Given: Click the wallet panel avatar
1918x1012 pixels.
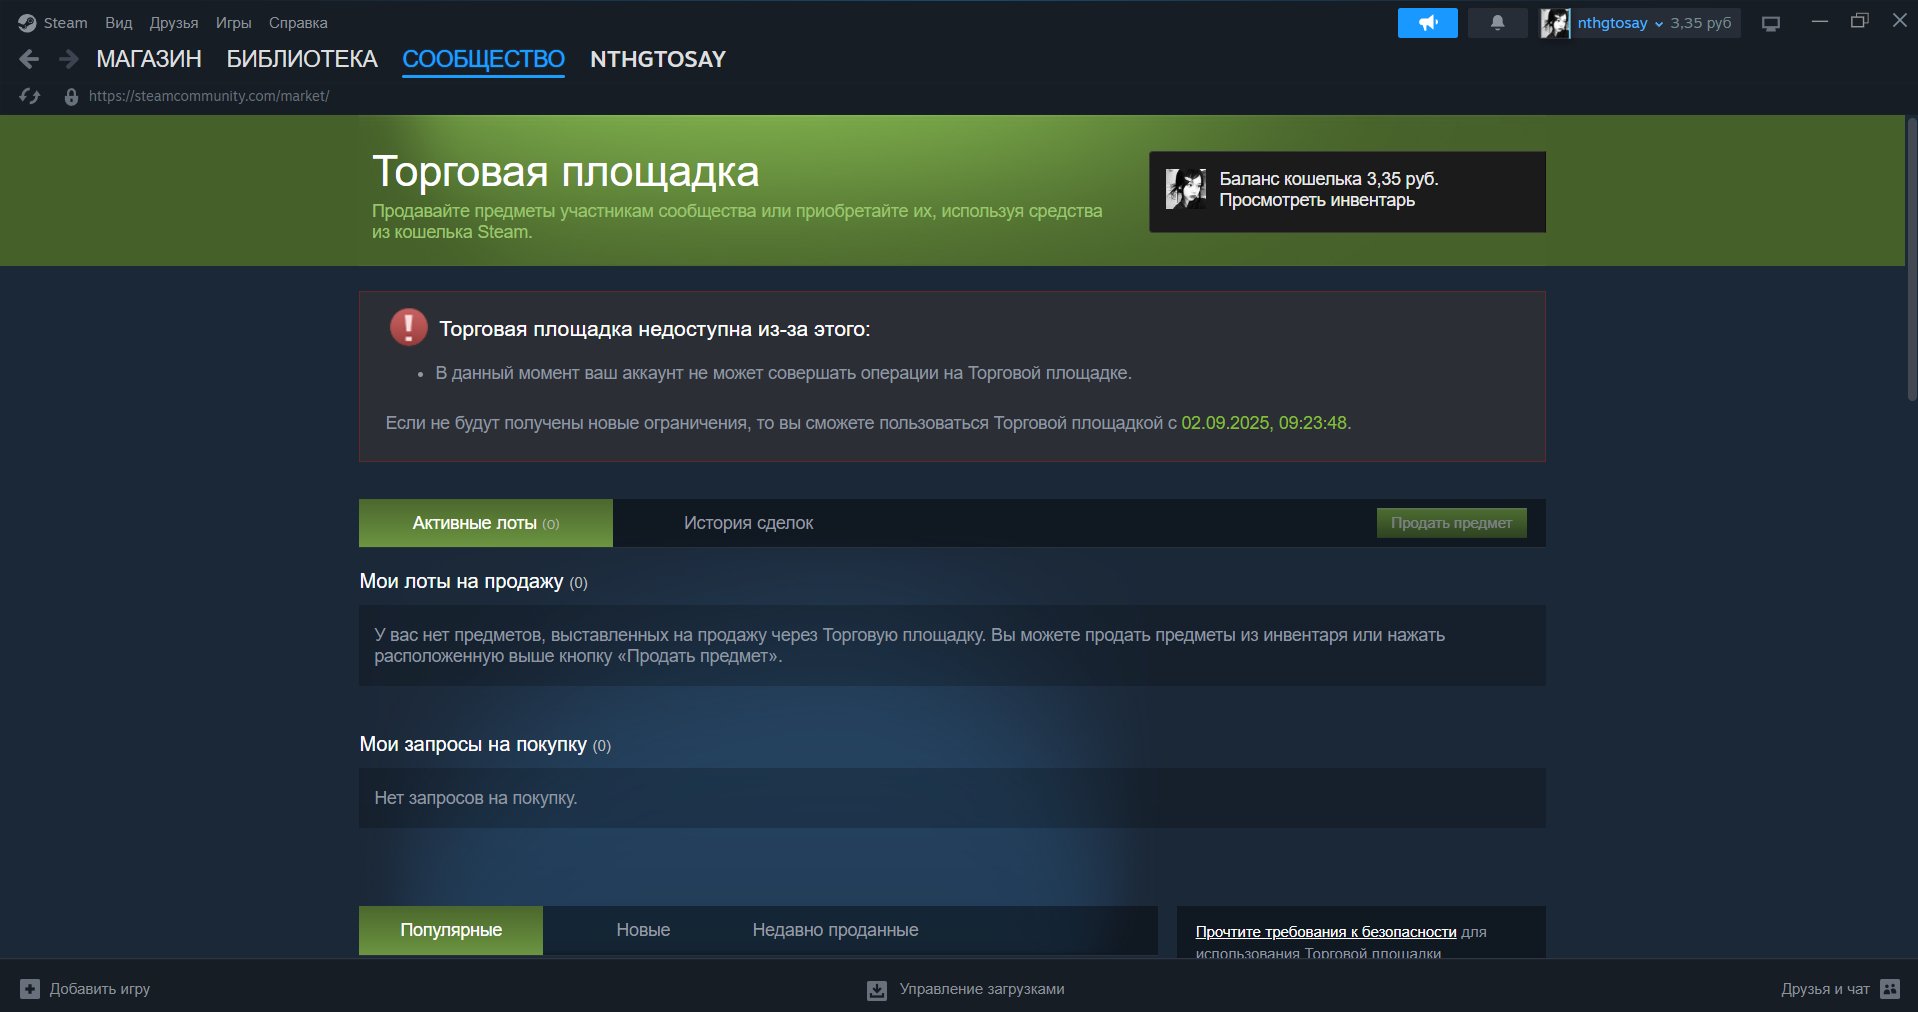Looking at the screenshot, I should click(1186, 189).
